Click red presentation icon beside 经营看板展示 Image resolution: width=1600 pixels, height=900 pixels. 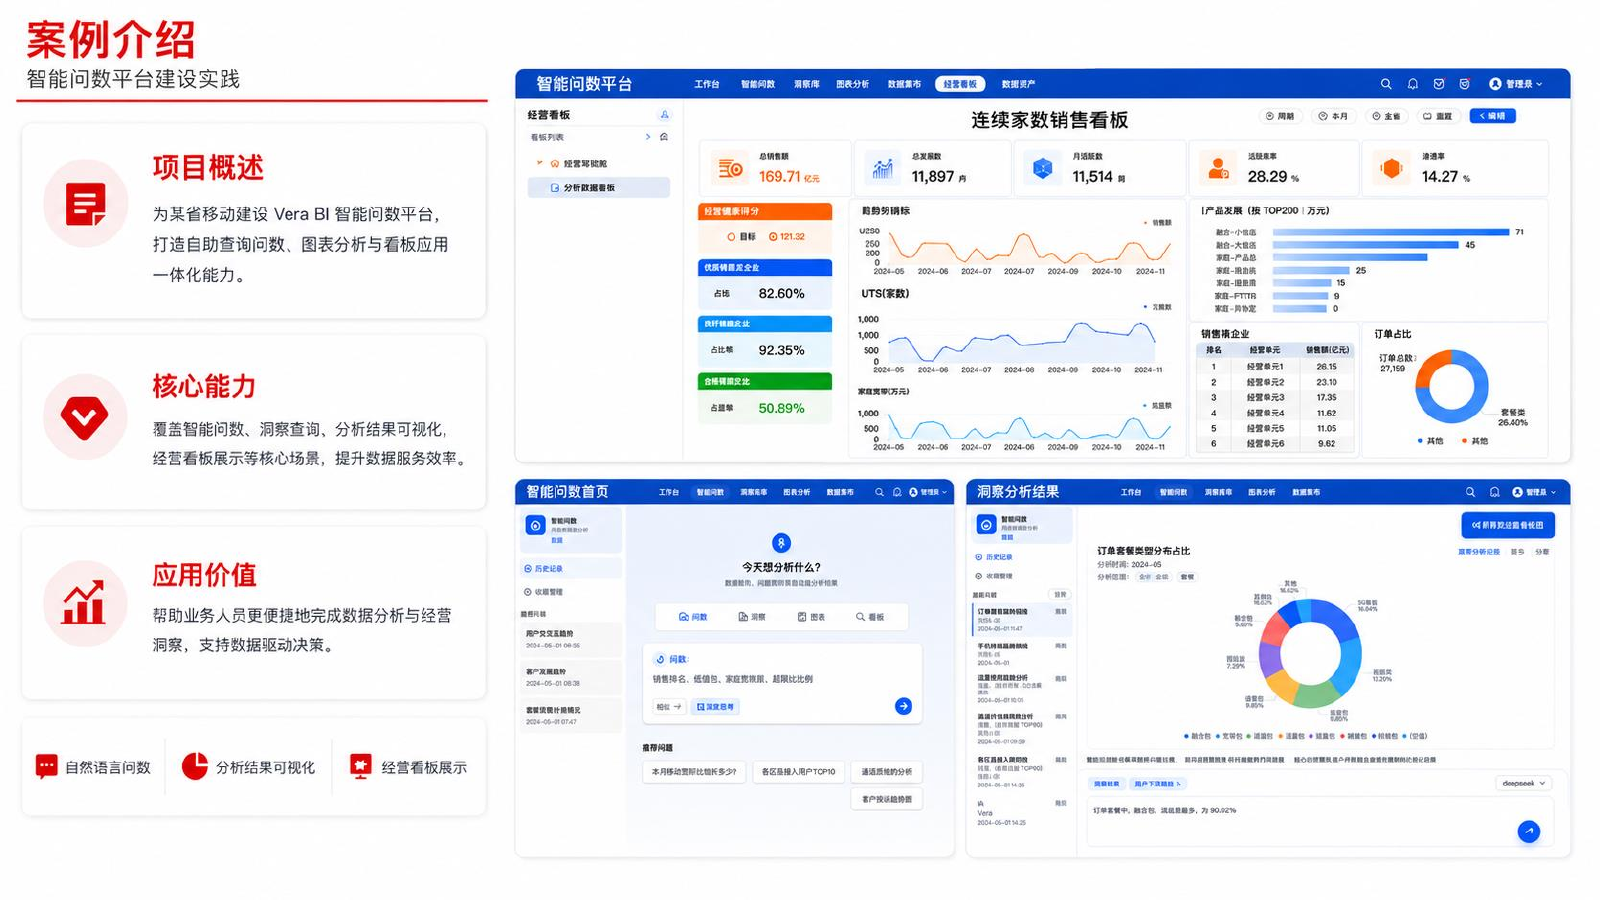point(360,767)
